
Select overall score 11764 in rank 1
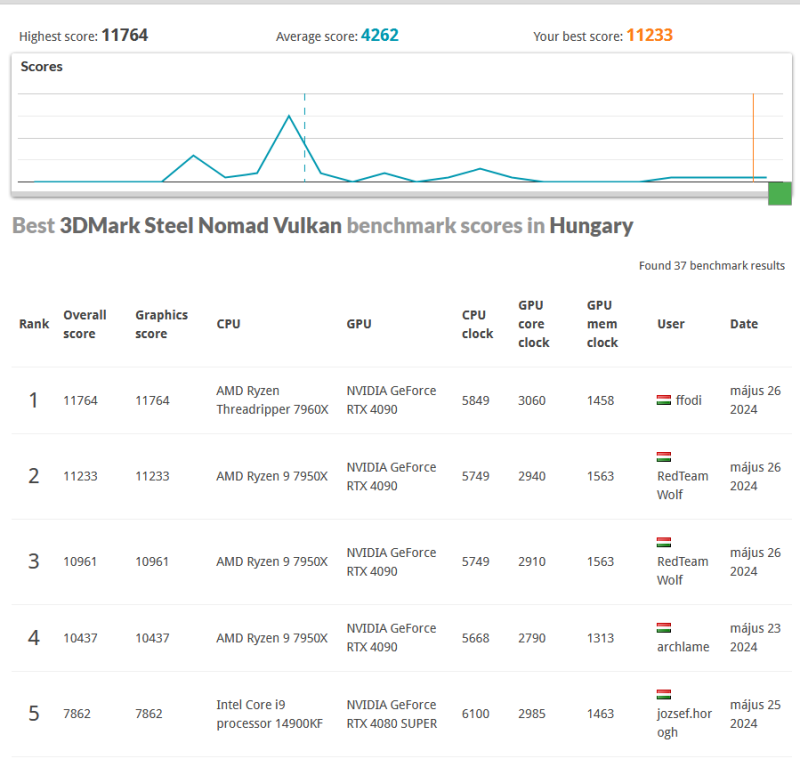[x=80, y=400]
